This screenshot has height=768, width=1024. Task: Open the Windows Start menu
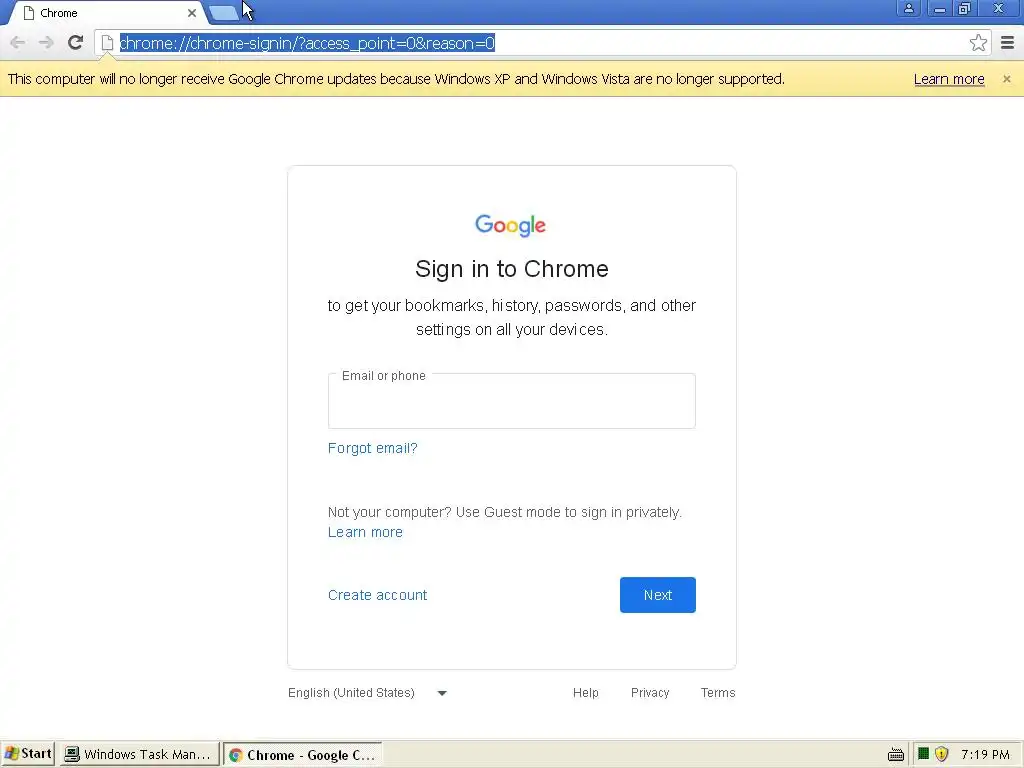tap(28, 754)
